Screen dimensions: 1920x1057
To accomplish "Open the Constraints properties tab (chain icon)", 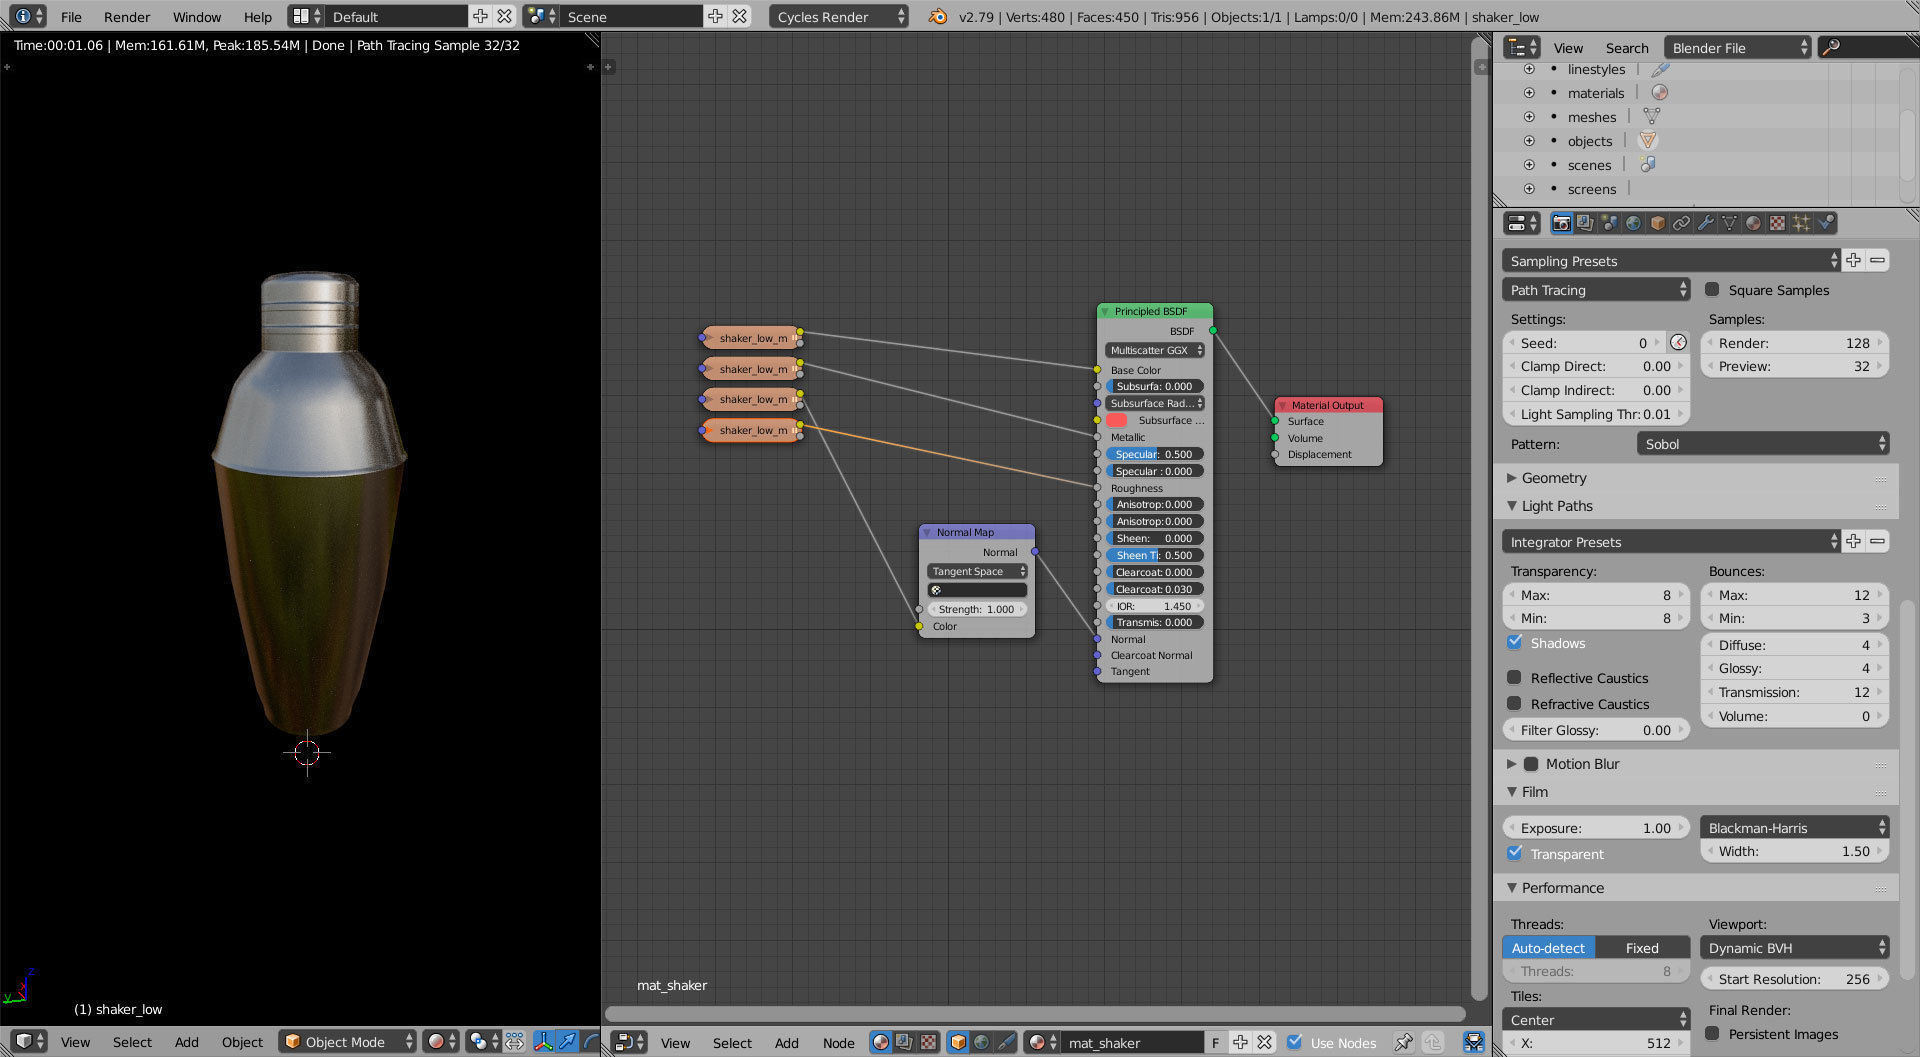I will [x=1681, y=223].
